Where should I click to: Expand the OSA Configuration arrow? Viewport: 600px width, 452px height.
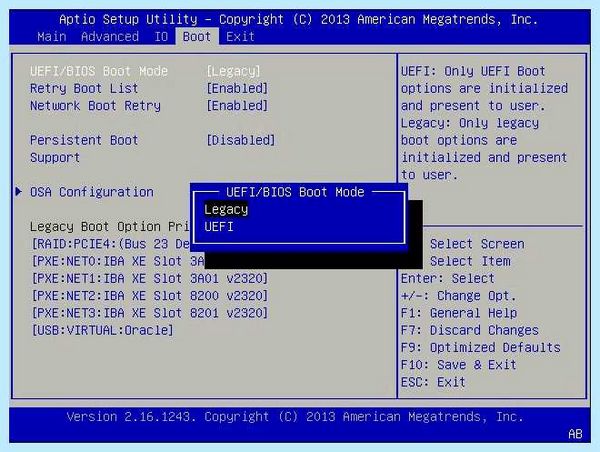tap(18, 191)
